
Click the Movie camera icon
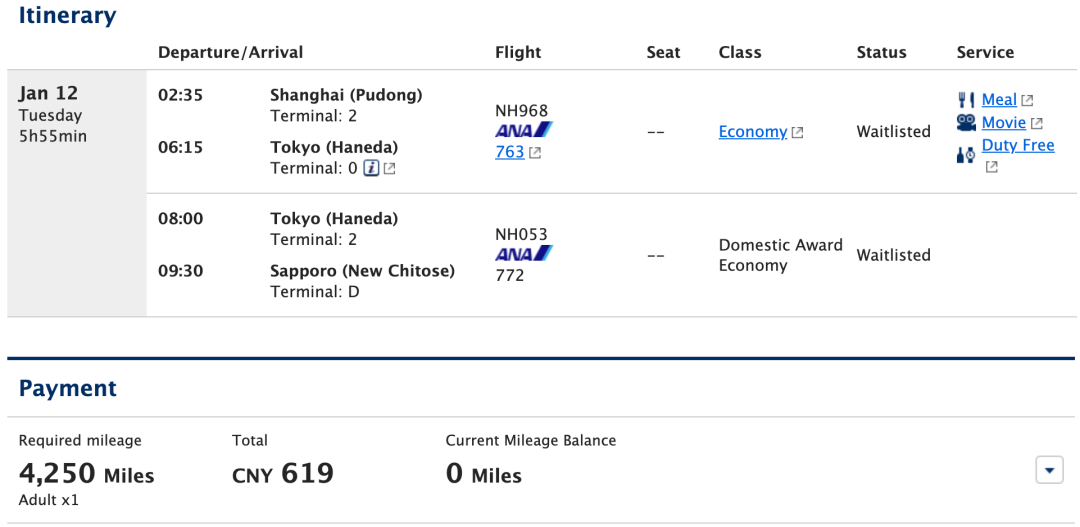coord(966,123)
